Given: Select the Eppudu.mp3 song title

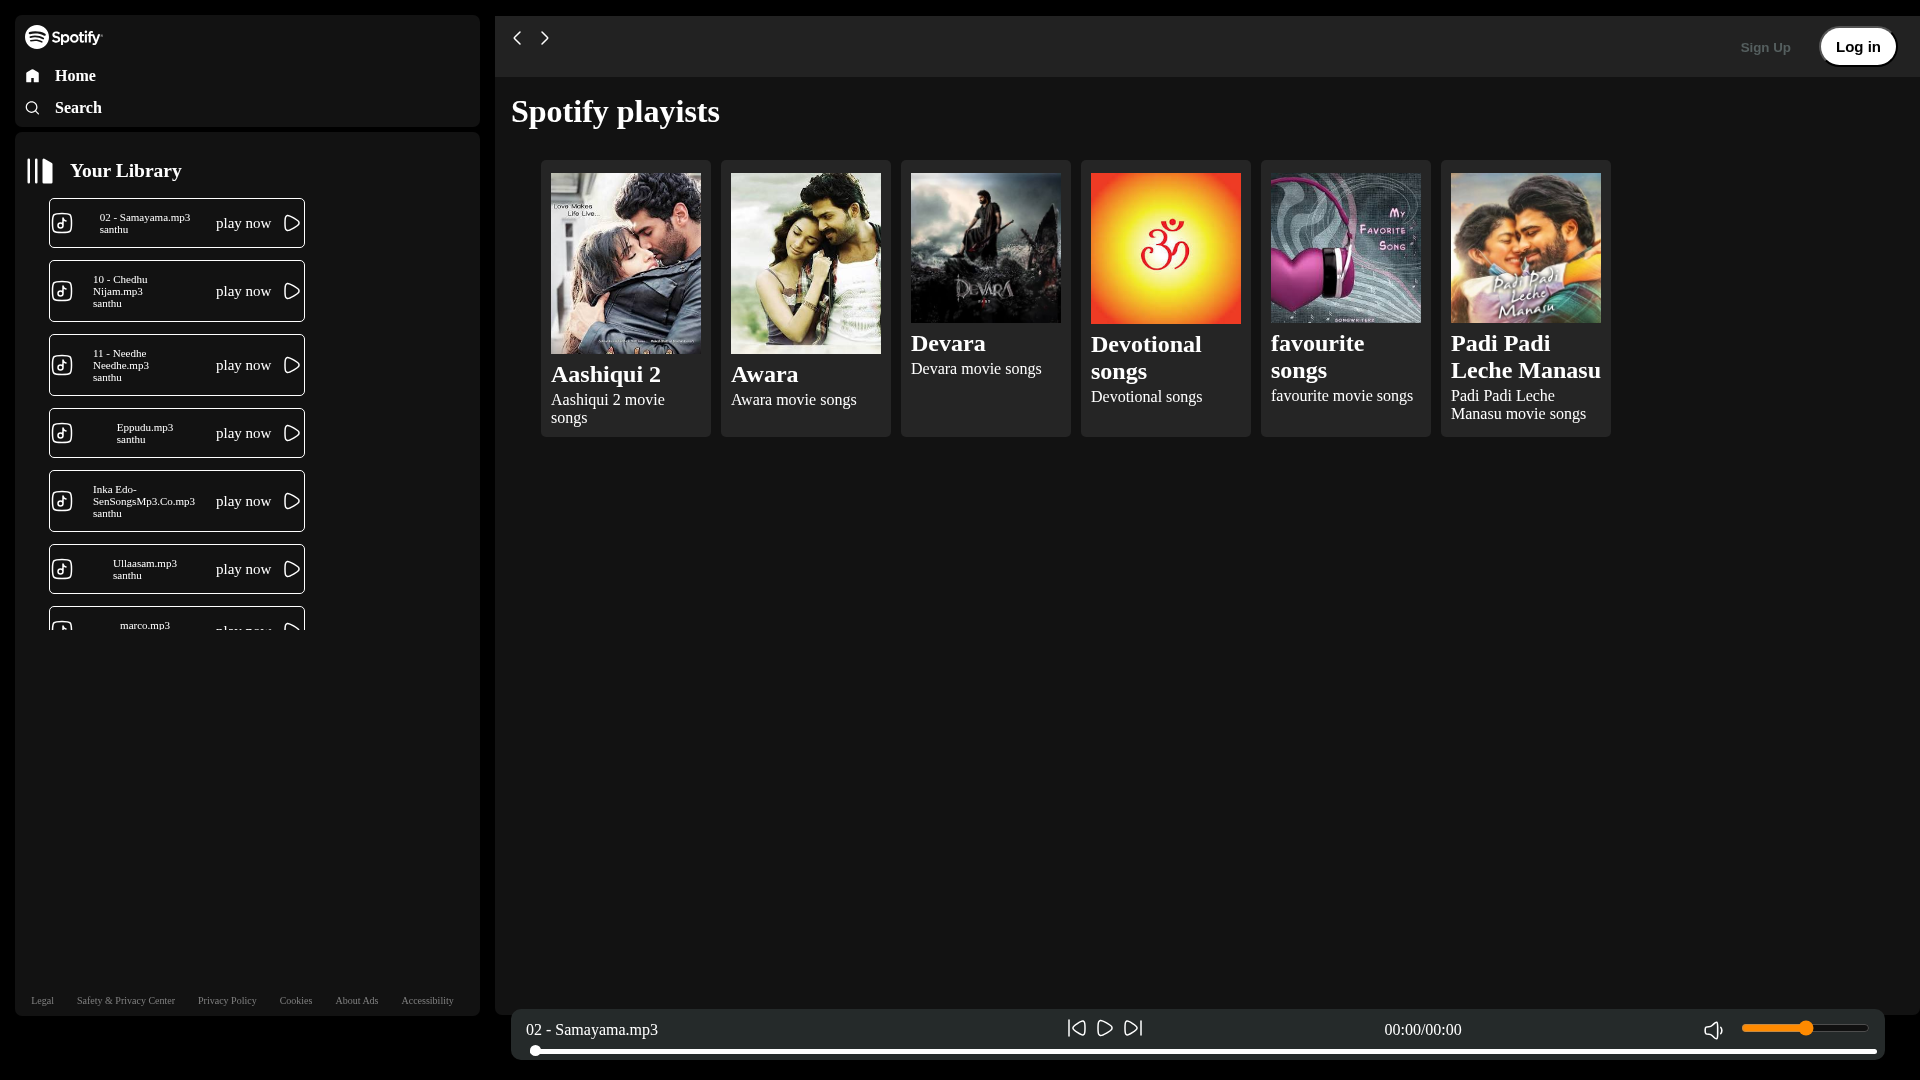Looking at the screenshot, I should pyautogui.click(x=145, y=427).
